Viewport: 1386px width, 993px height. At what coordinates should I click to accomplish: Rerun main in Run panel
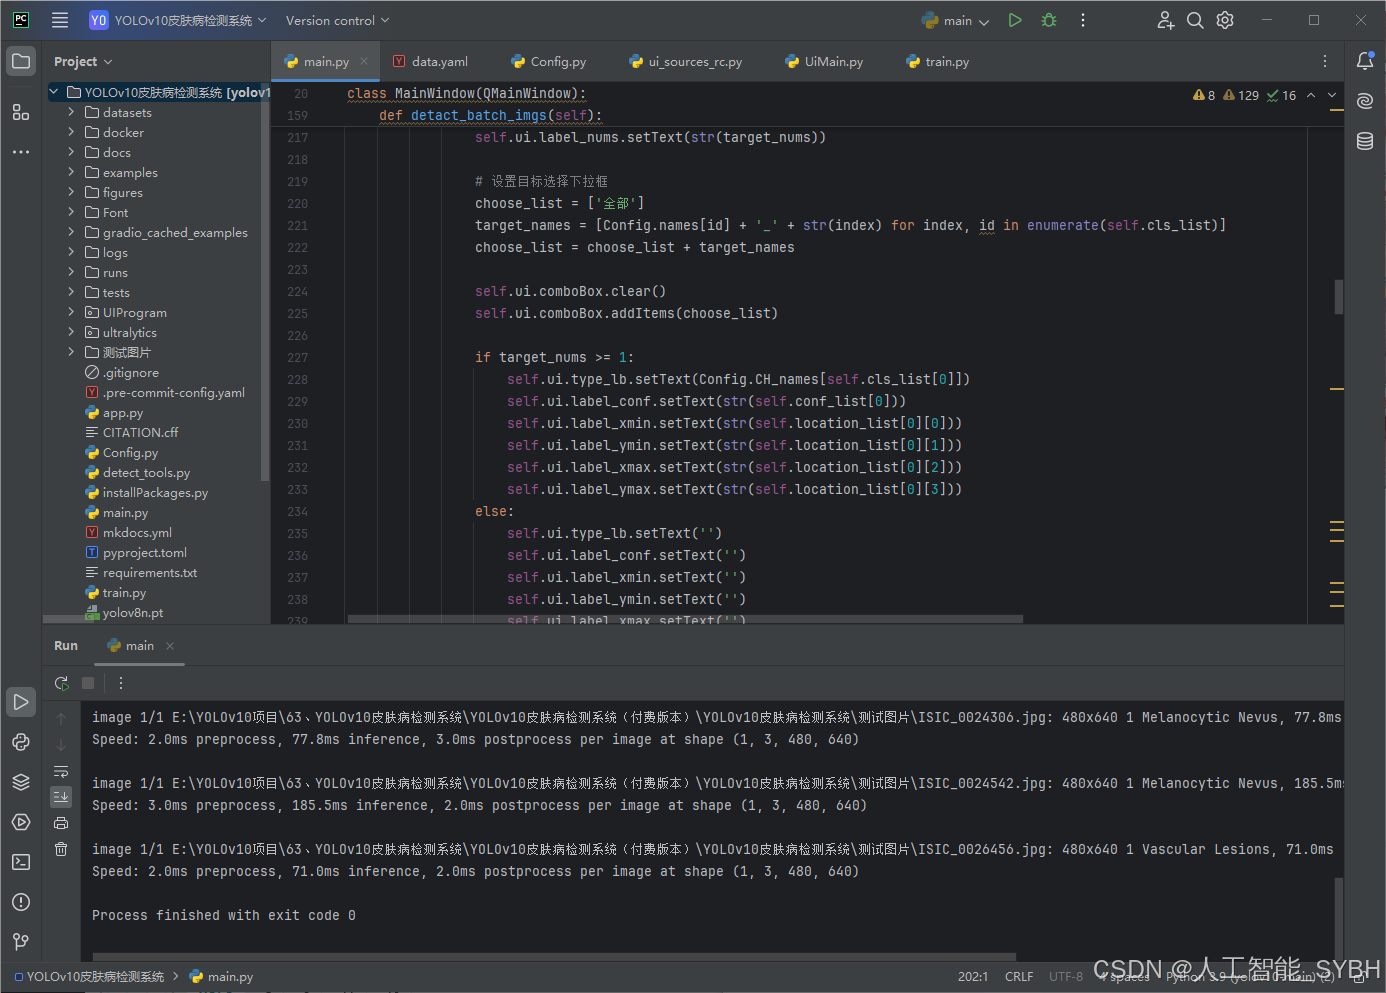tap(61, 683)
